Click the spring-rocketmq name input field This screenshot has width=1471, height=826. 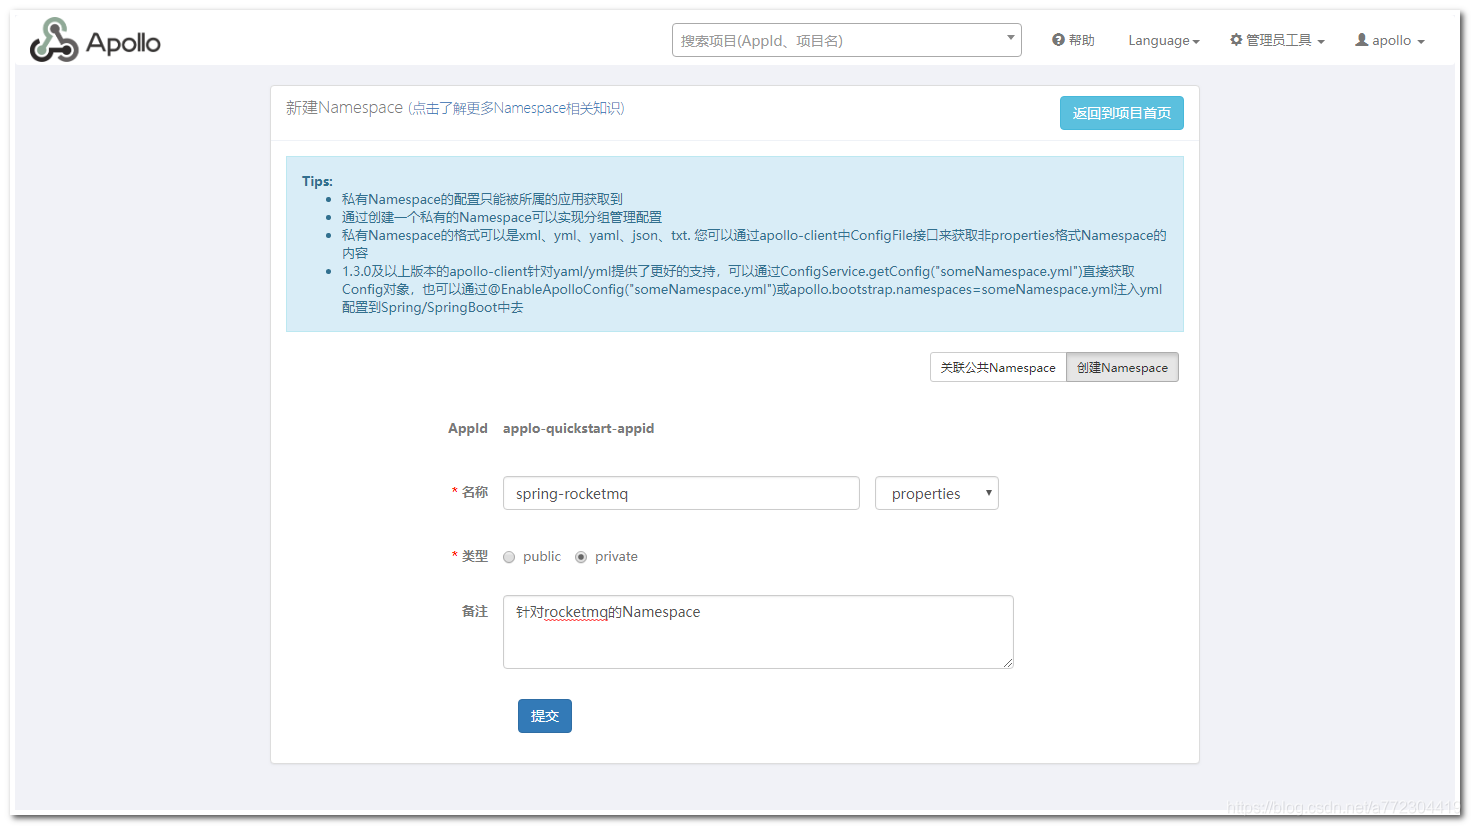pos(680,492)
